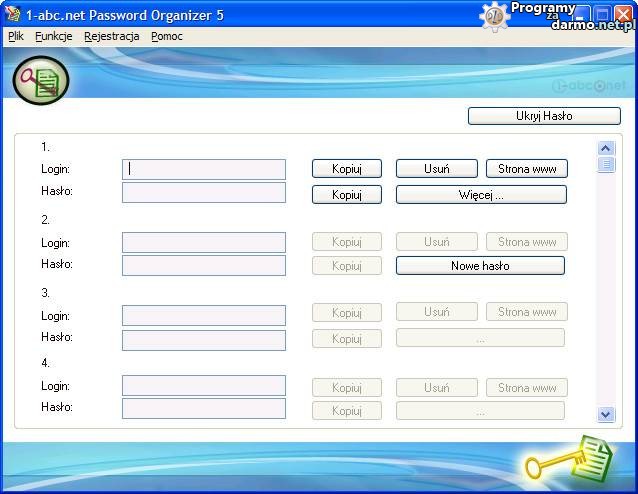The image size is (638, 494).
Task: Click the Login field of entry 2
Action: (x=204, y=242)
